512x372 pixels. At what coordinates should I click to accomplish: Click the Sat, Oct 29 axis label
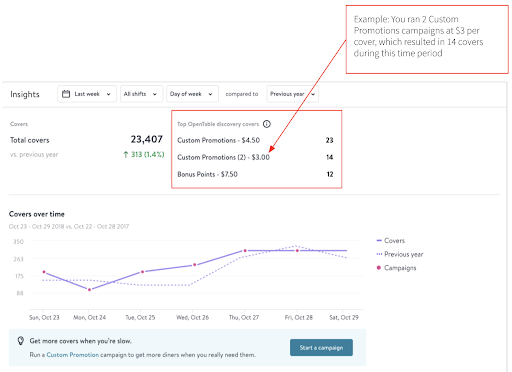pyautogui.click(x=344, y=318)
